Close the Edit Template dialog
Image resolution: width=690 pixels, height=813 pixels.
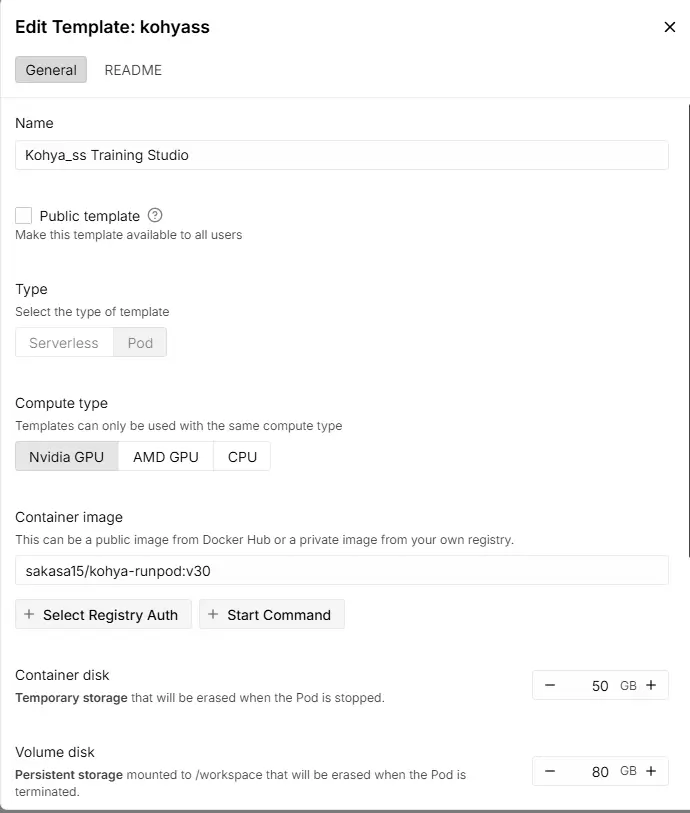pyautogui.click(x=670, y=27)
